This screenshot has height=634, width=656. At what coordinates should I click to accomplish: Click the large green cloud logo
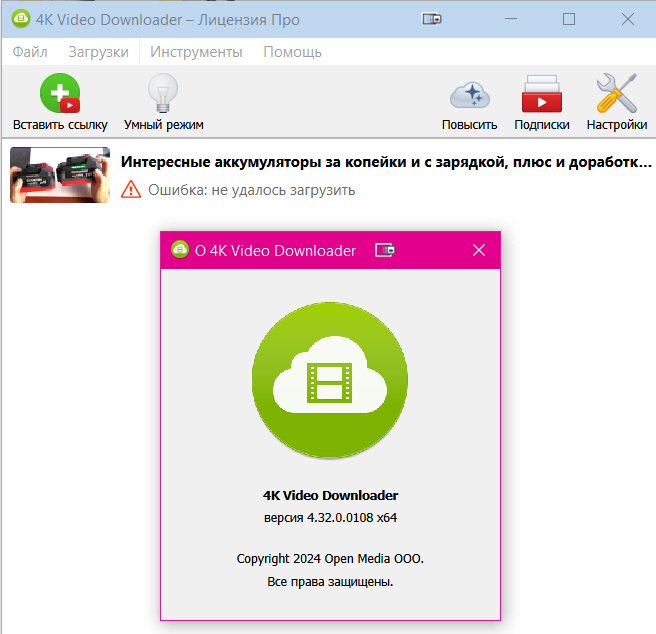click(330, 376)
